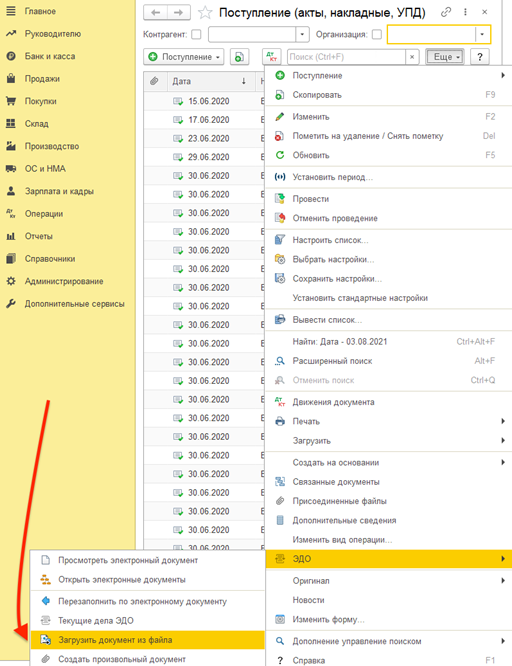Click the Дт/Кт document movements toolbar icon
The image size is (512, 666).
[272, 56]
